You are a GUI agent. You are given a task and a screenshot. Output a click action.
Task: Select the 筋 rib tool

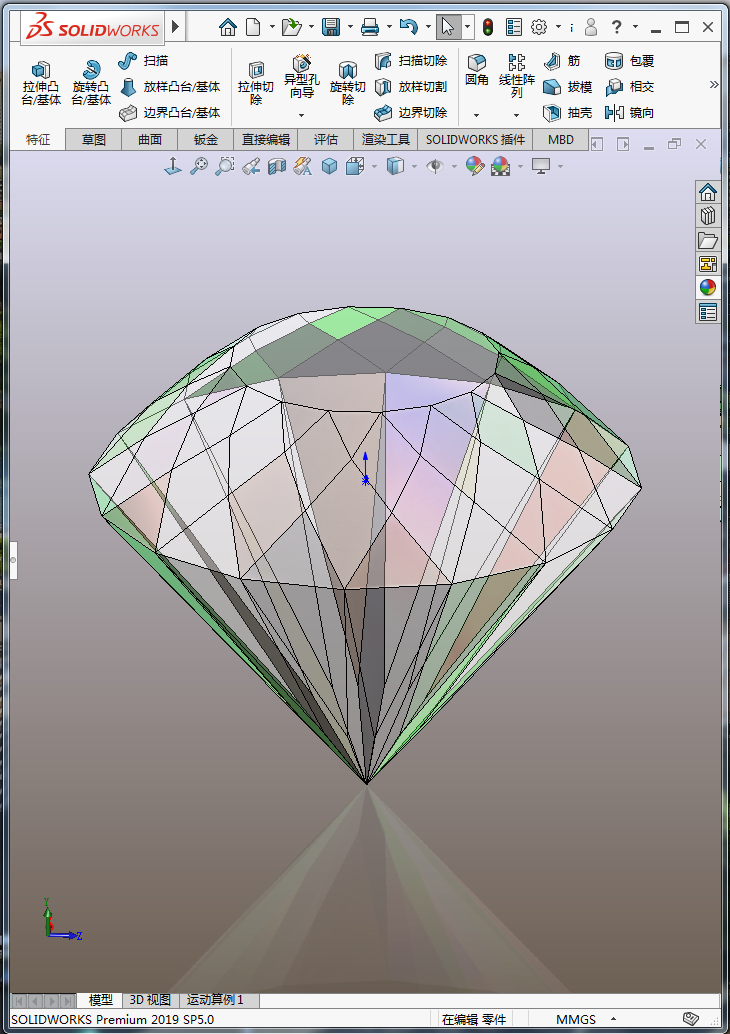coord(563,61)
